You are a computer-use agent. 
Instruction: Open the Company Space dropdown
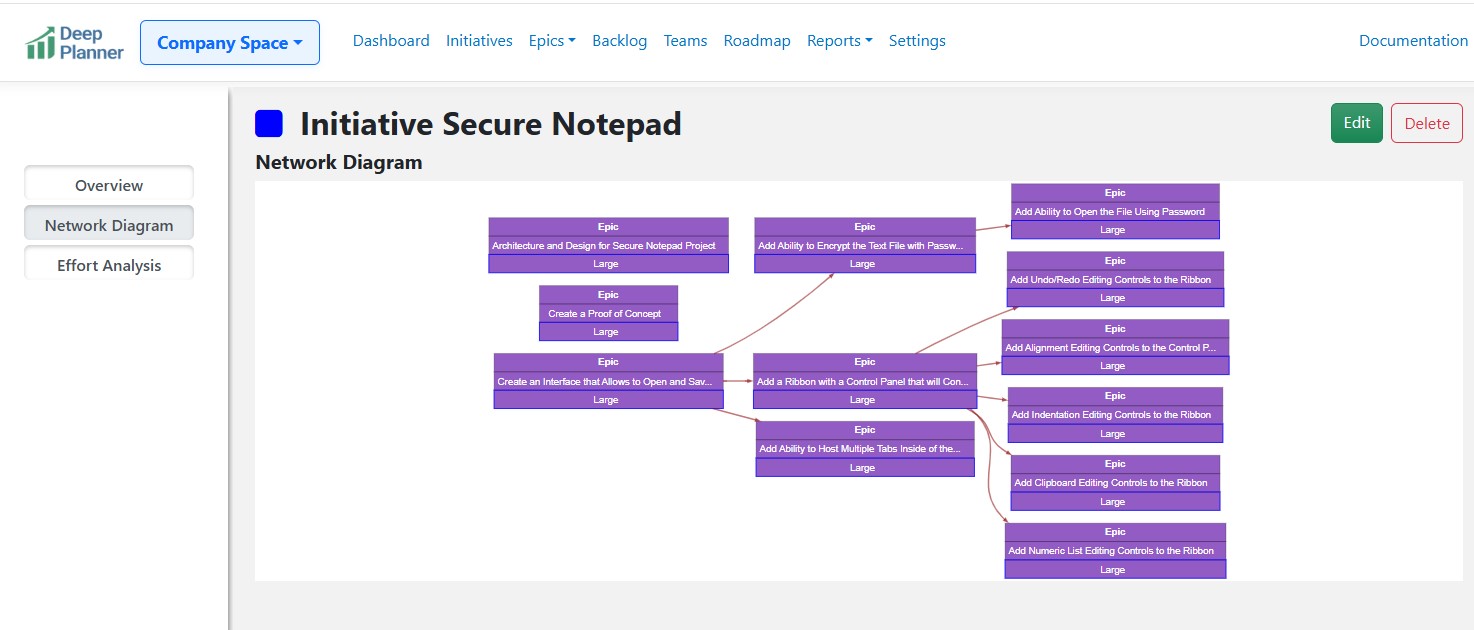[x=229, y=43]
